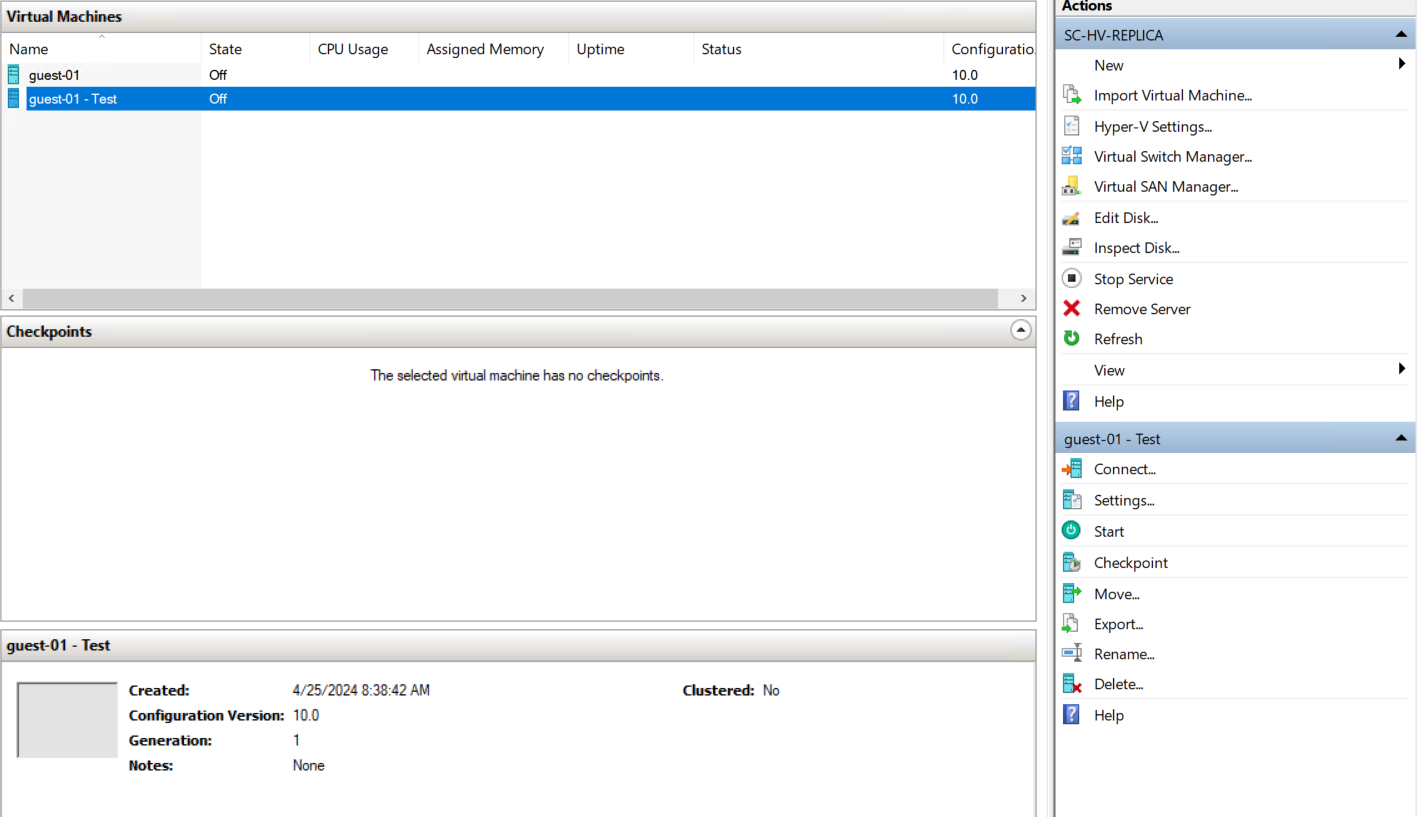Open Virtual SAN Manager... action
Image resolution: width=1417 pixels, height=817 pixels.
pos(1166,186)
